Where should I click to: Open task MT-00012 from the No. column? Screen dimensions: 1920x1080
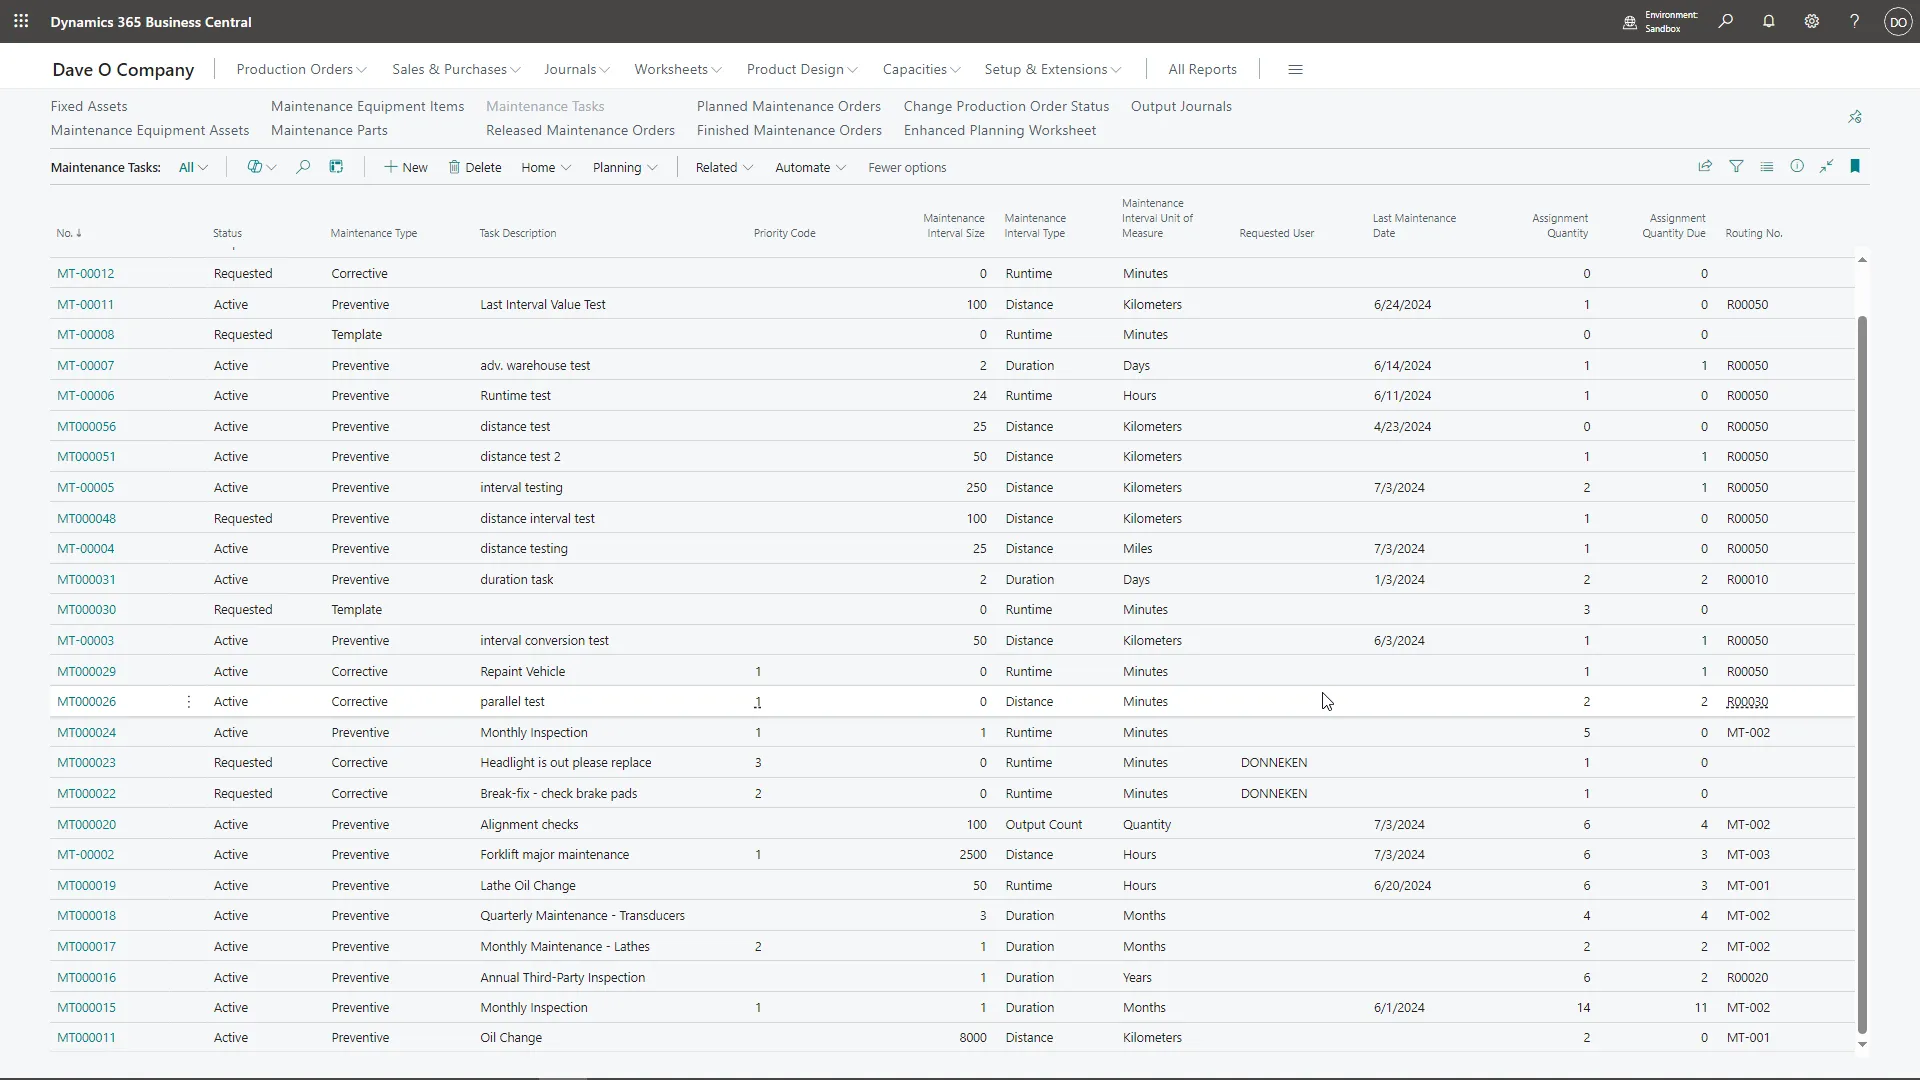coord(84,273)
